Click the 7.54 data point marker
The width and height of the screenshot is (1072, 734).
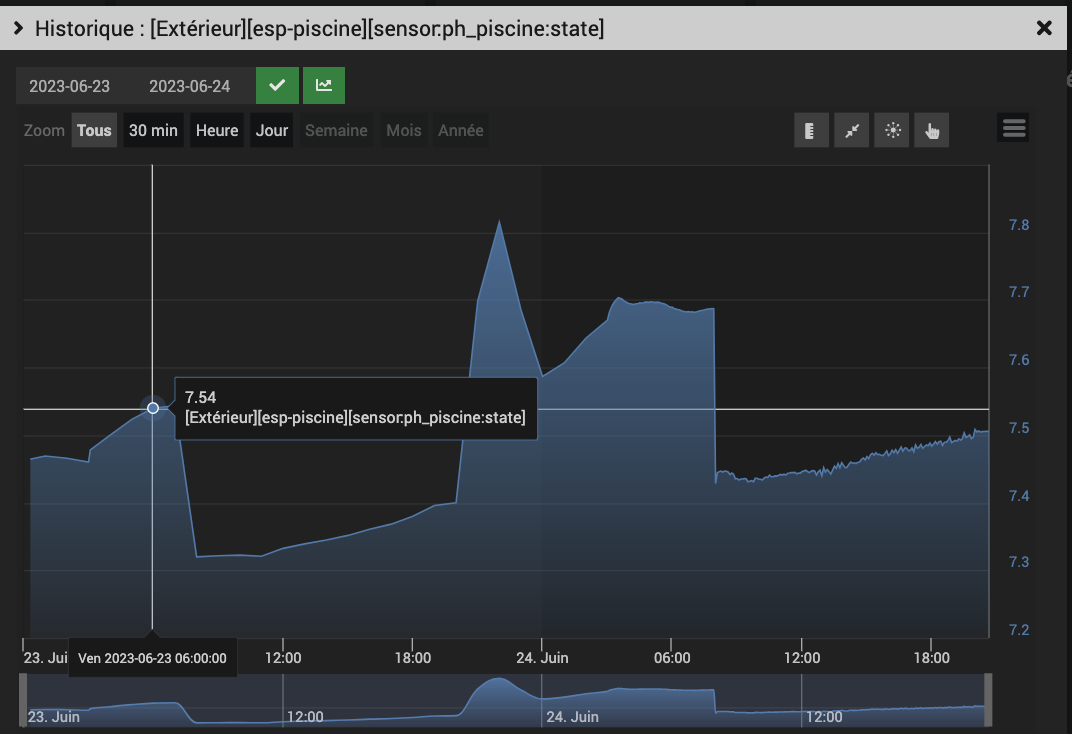tap(153, 408)
